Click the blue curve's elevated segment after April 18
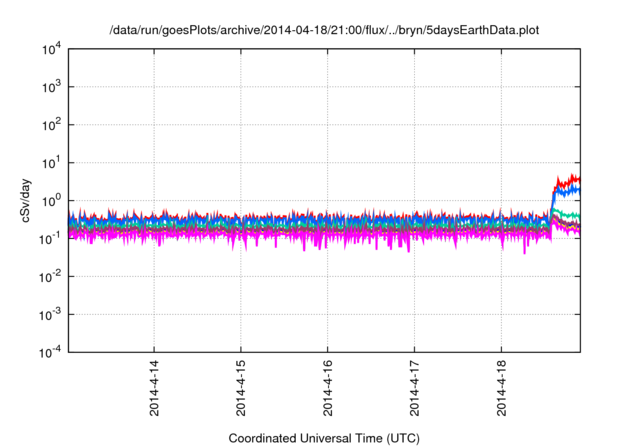Screen dimensions: 640x448 (x=567, y=191)
